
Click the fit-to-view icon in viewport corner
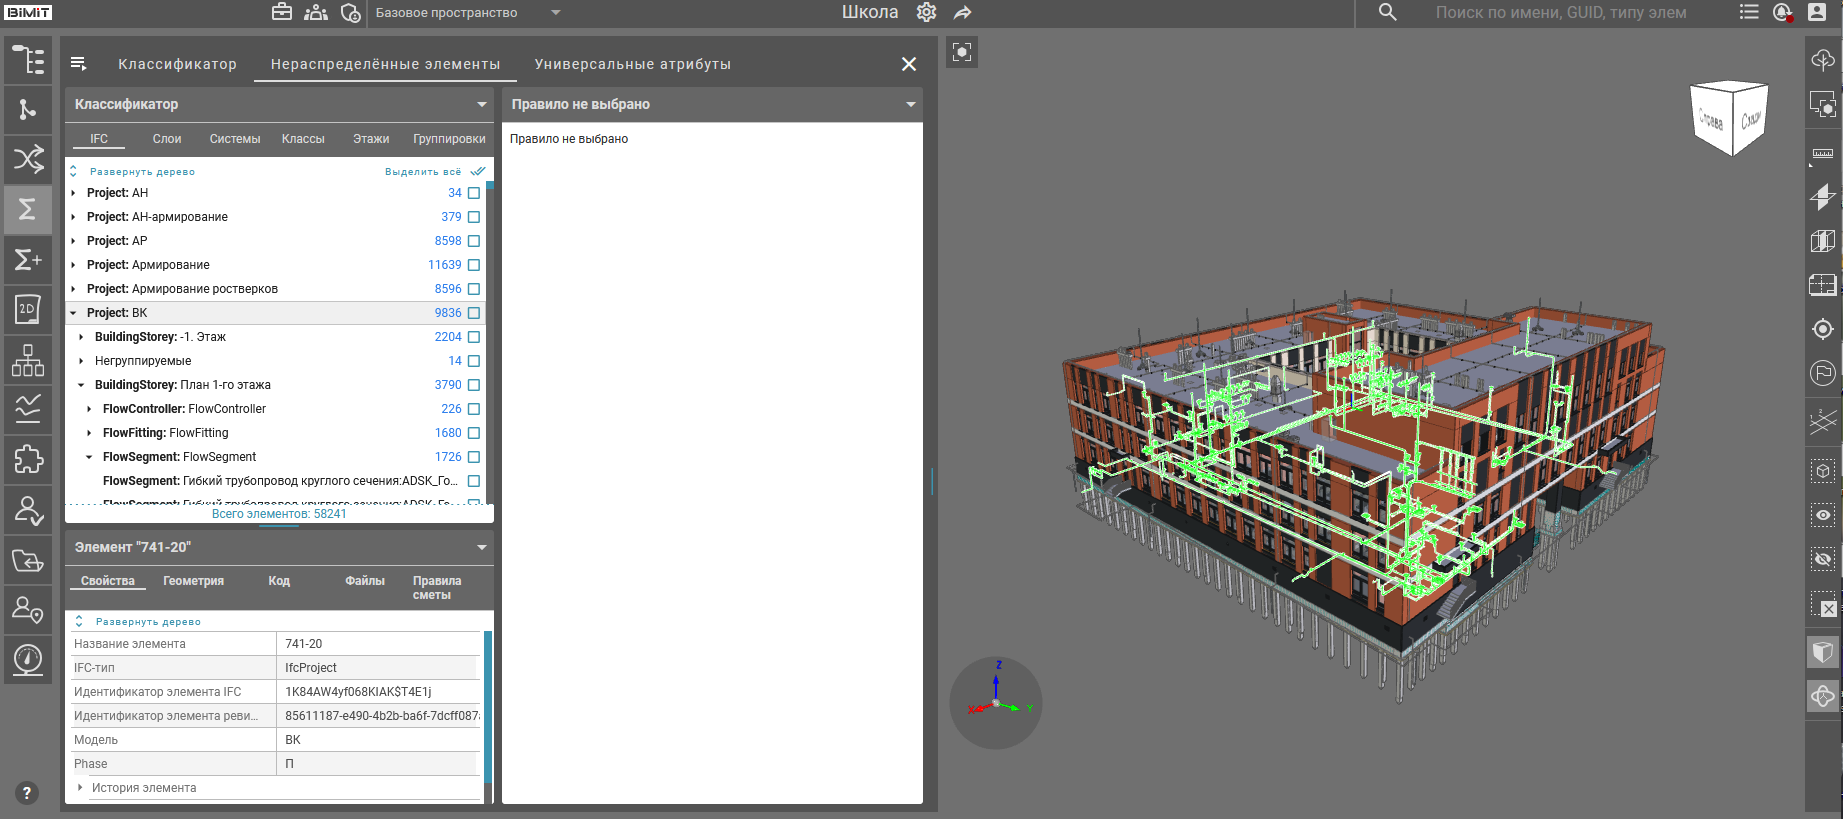(x=962, y=52)
